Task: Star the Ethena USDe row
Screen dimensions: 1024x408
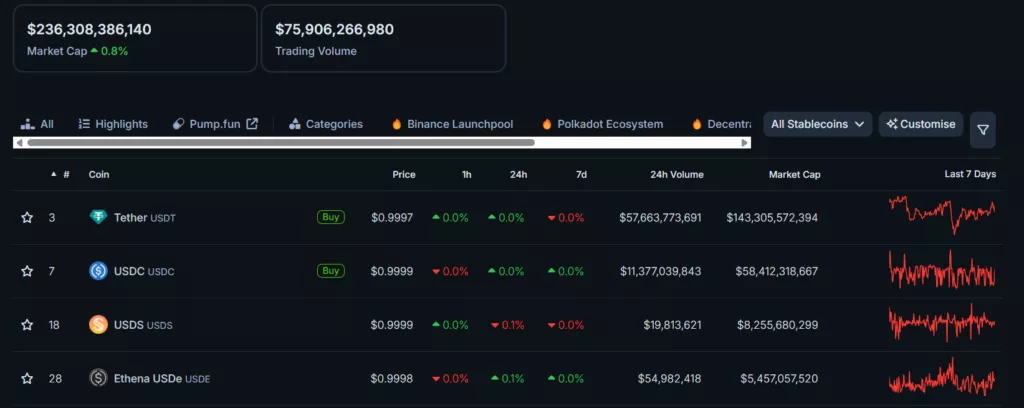Action: pos(27,378)
